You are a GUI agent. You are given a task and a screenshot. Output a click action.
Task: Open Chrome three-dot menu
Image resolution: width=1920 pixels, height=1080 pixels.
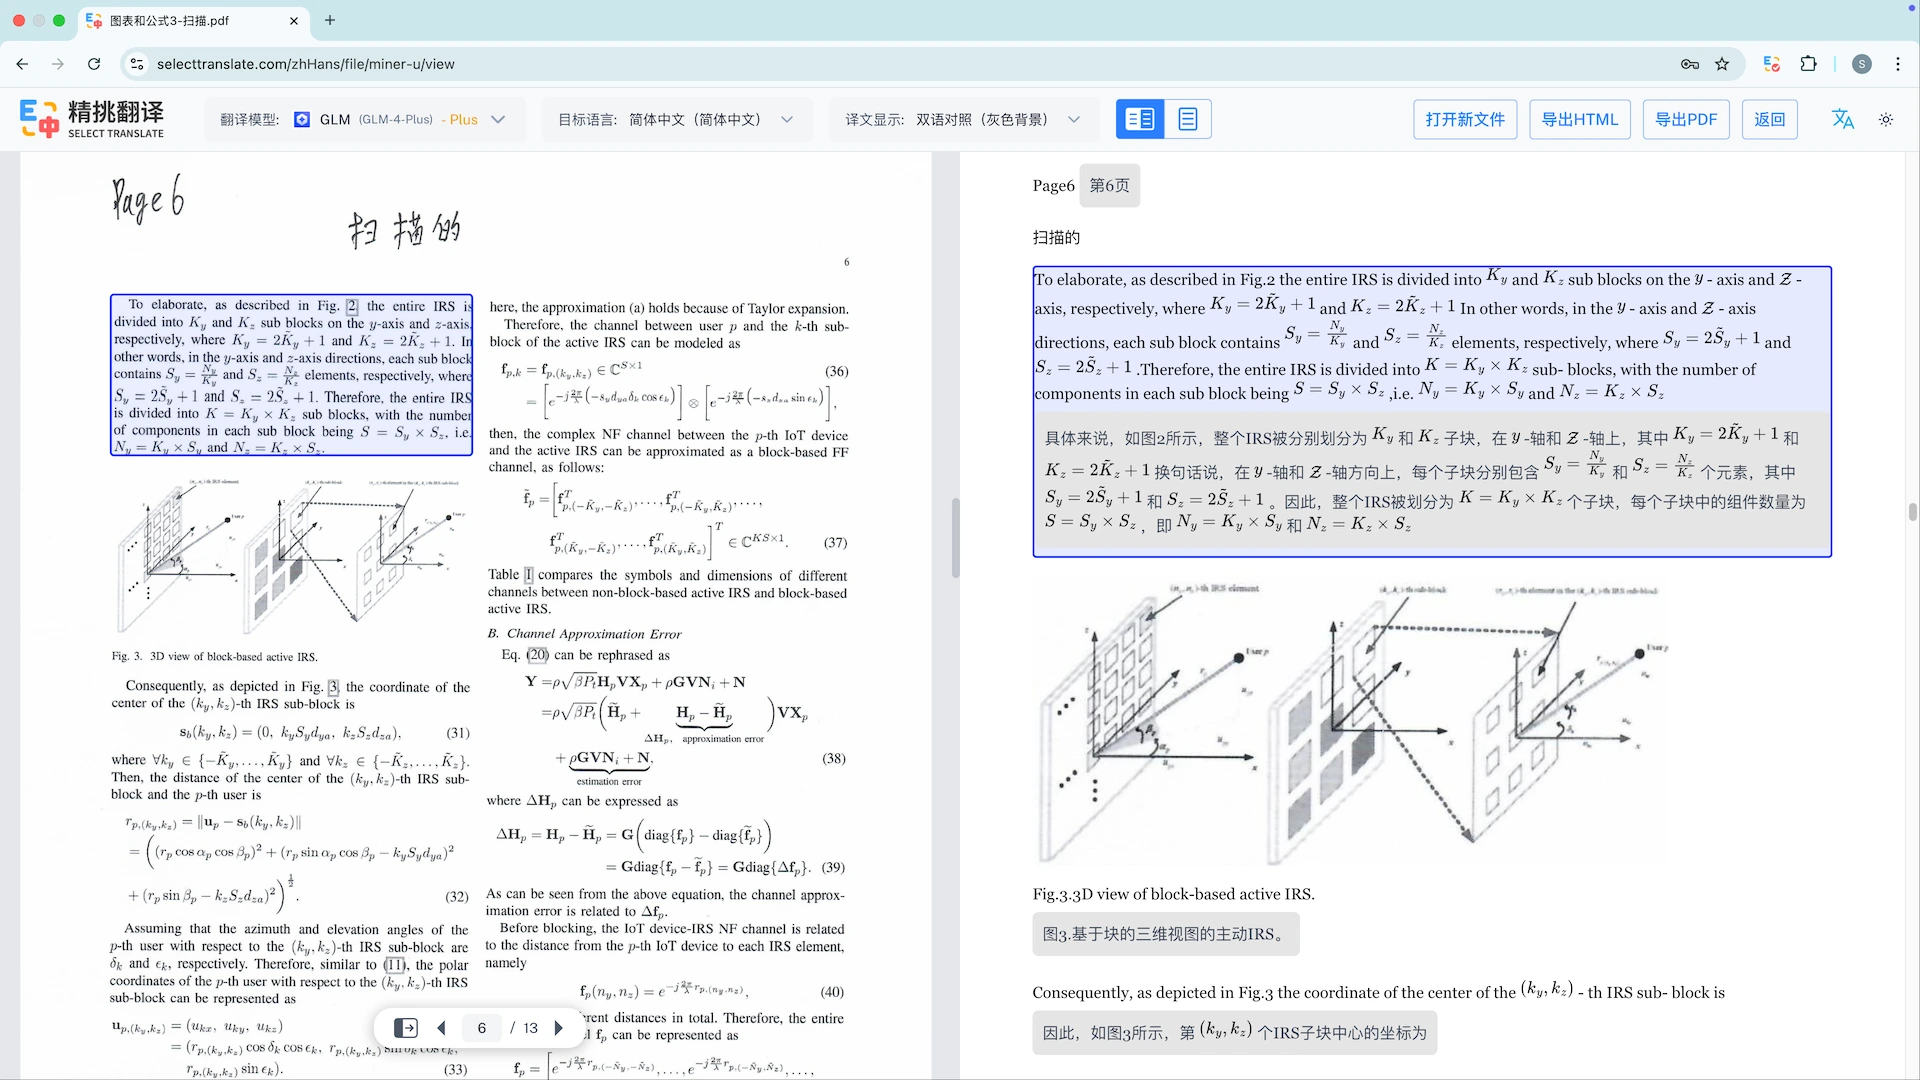[1898, 64]
